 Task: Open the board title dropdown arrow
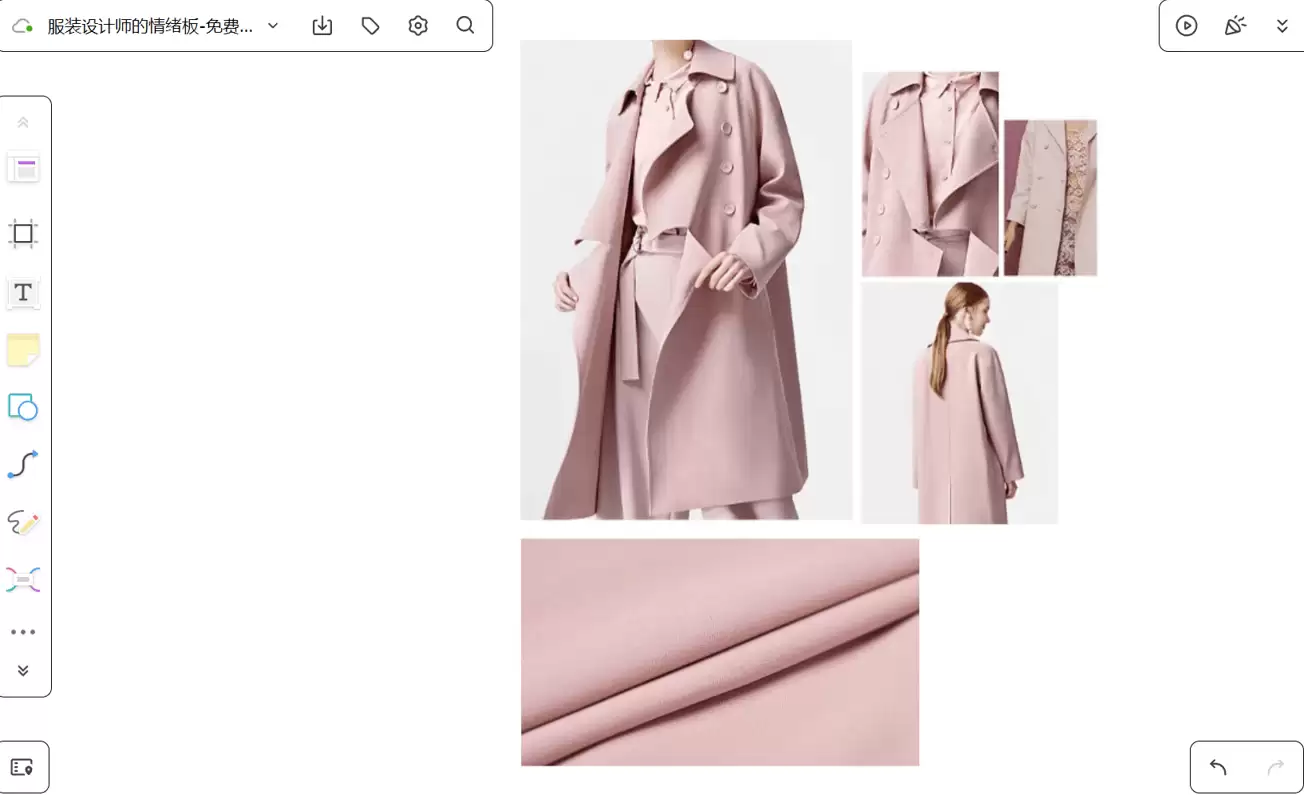click(x=273, y=26)
